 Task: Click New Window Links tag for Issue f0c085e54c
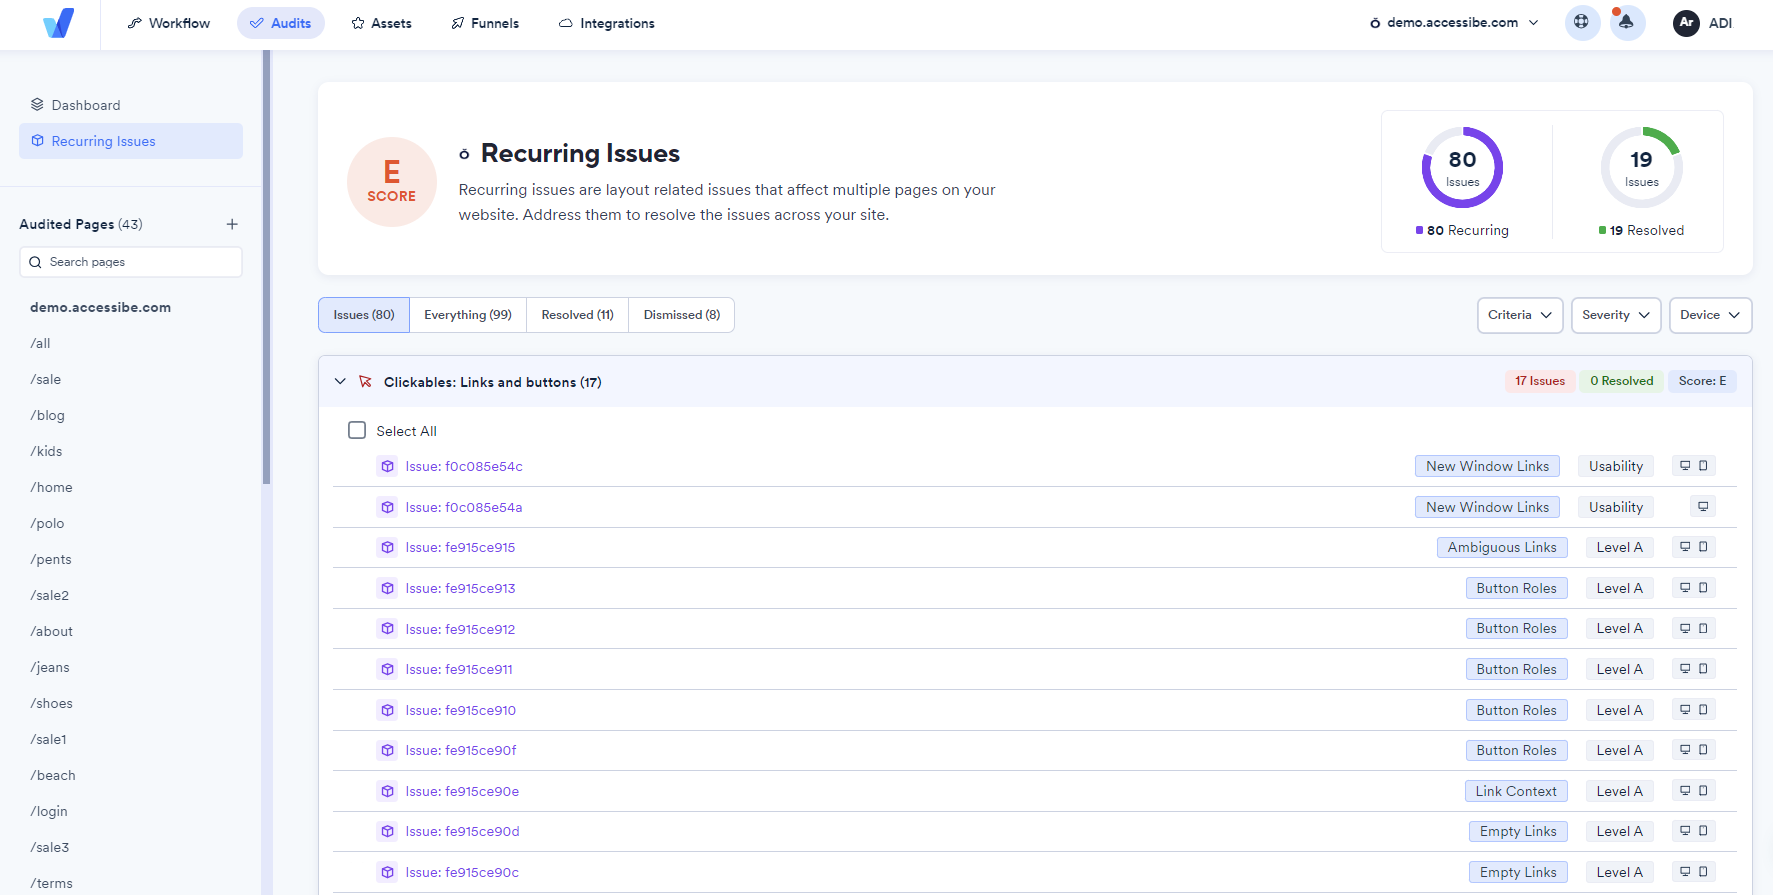tap(1487, 466)
